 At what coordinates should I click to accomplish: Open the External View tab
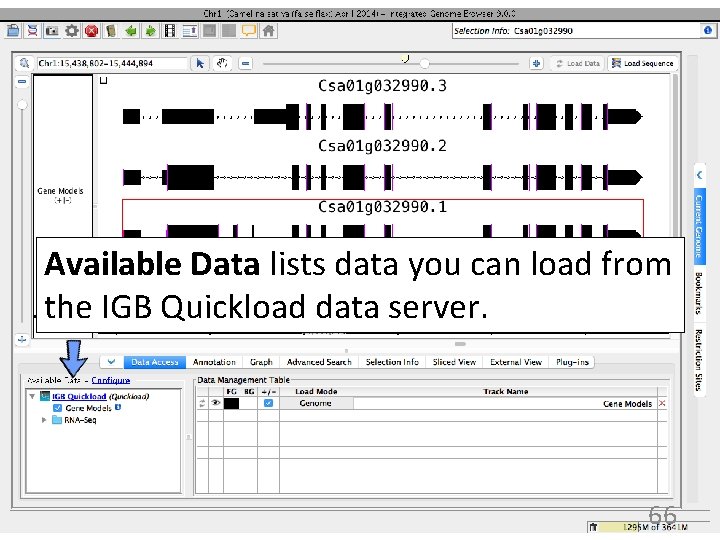click(516, 362)
